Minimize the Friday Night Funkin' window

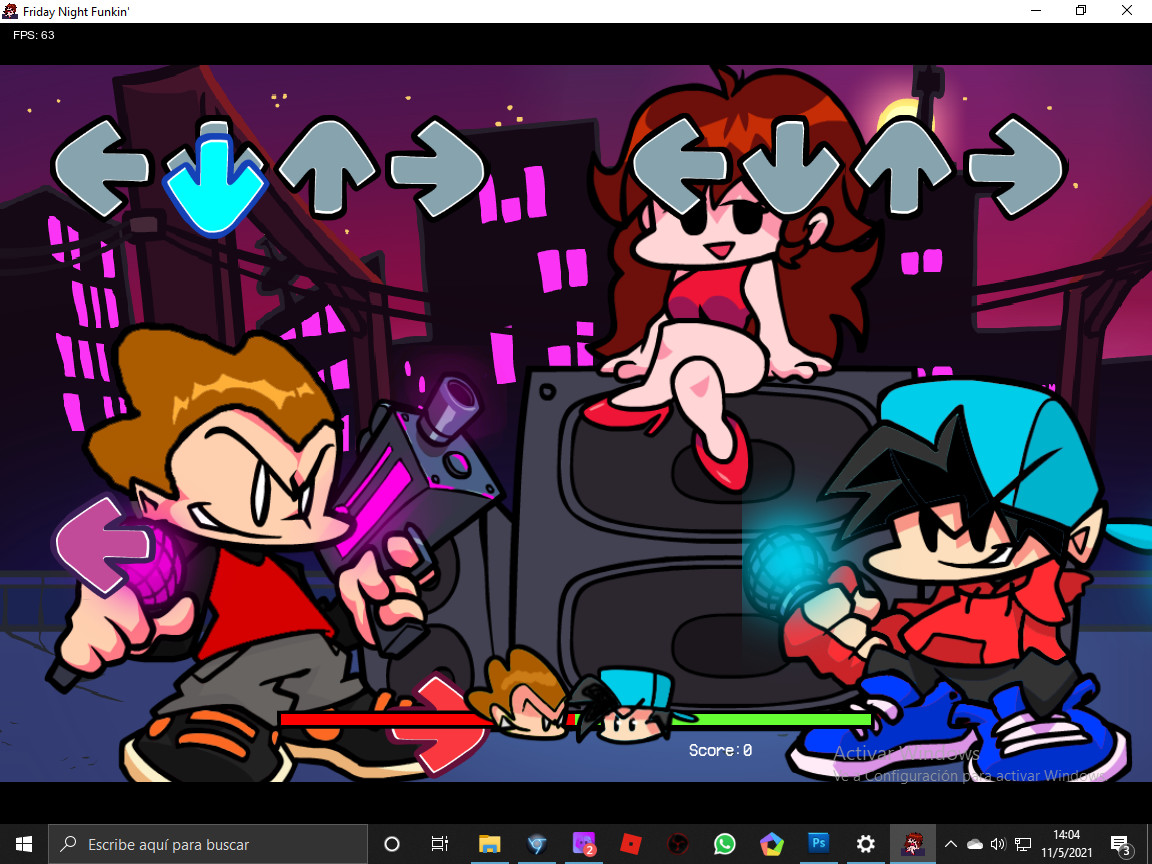pos(1037,11)
